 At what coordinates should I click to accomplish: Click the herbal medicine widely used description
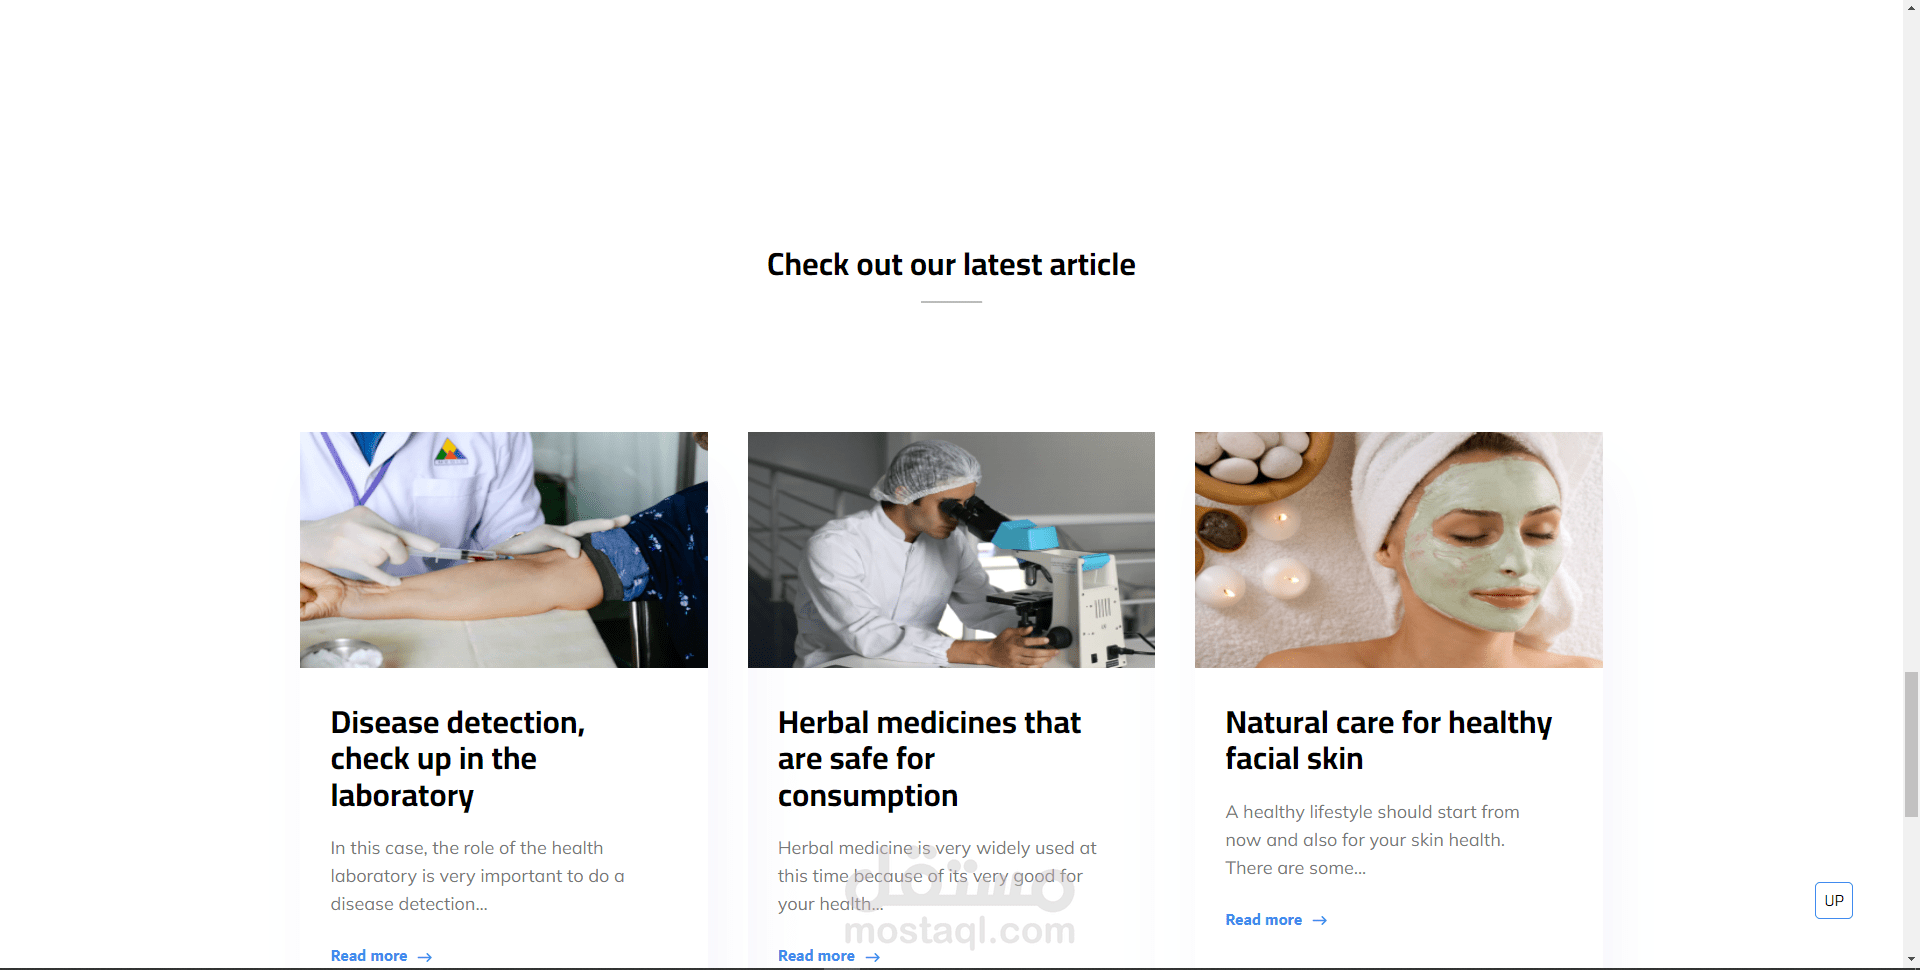937,876
